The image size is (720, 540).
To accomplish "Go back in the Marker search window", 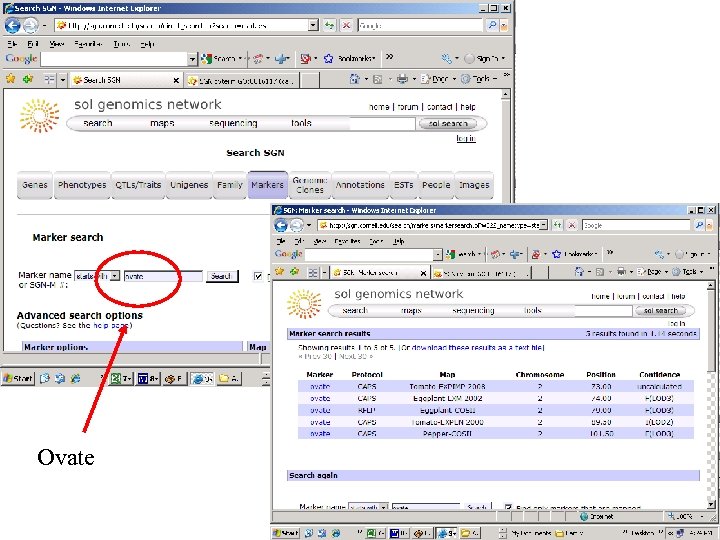I will coord(281,225).
